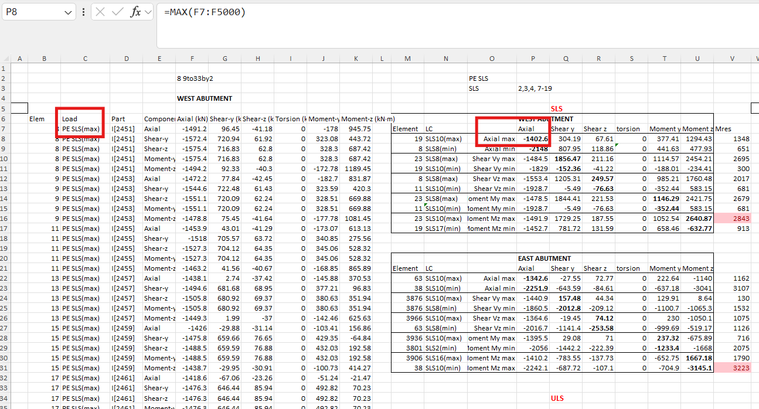Select column P header
The width and height of the screenshot is (759, 409).
click(x=533, y=59)
